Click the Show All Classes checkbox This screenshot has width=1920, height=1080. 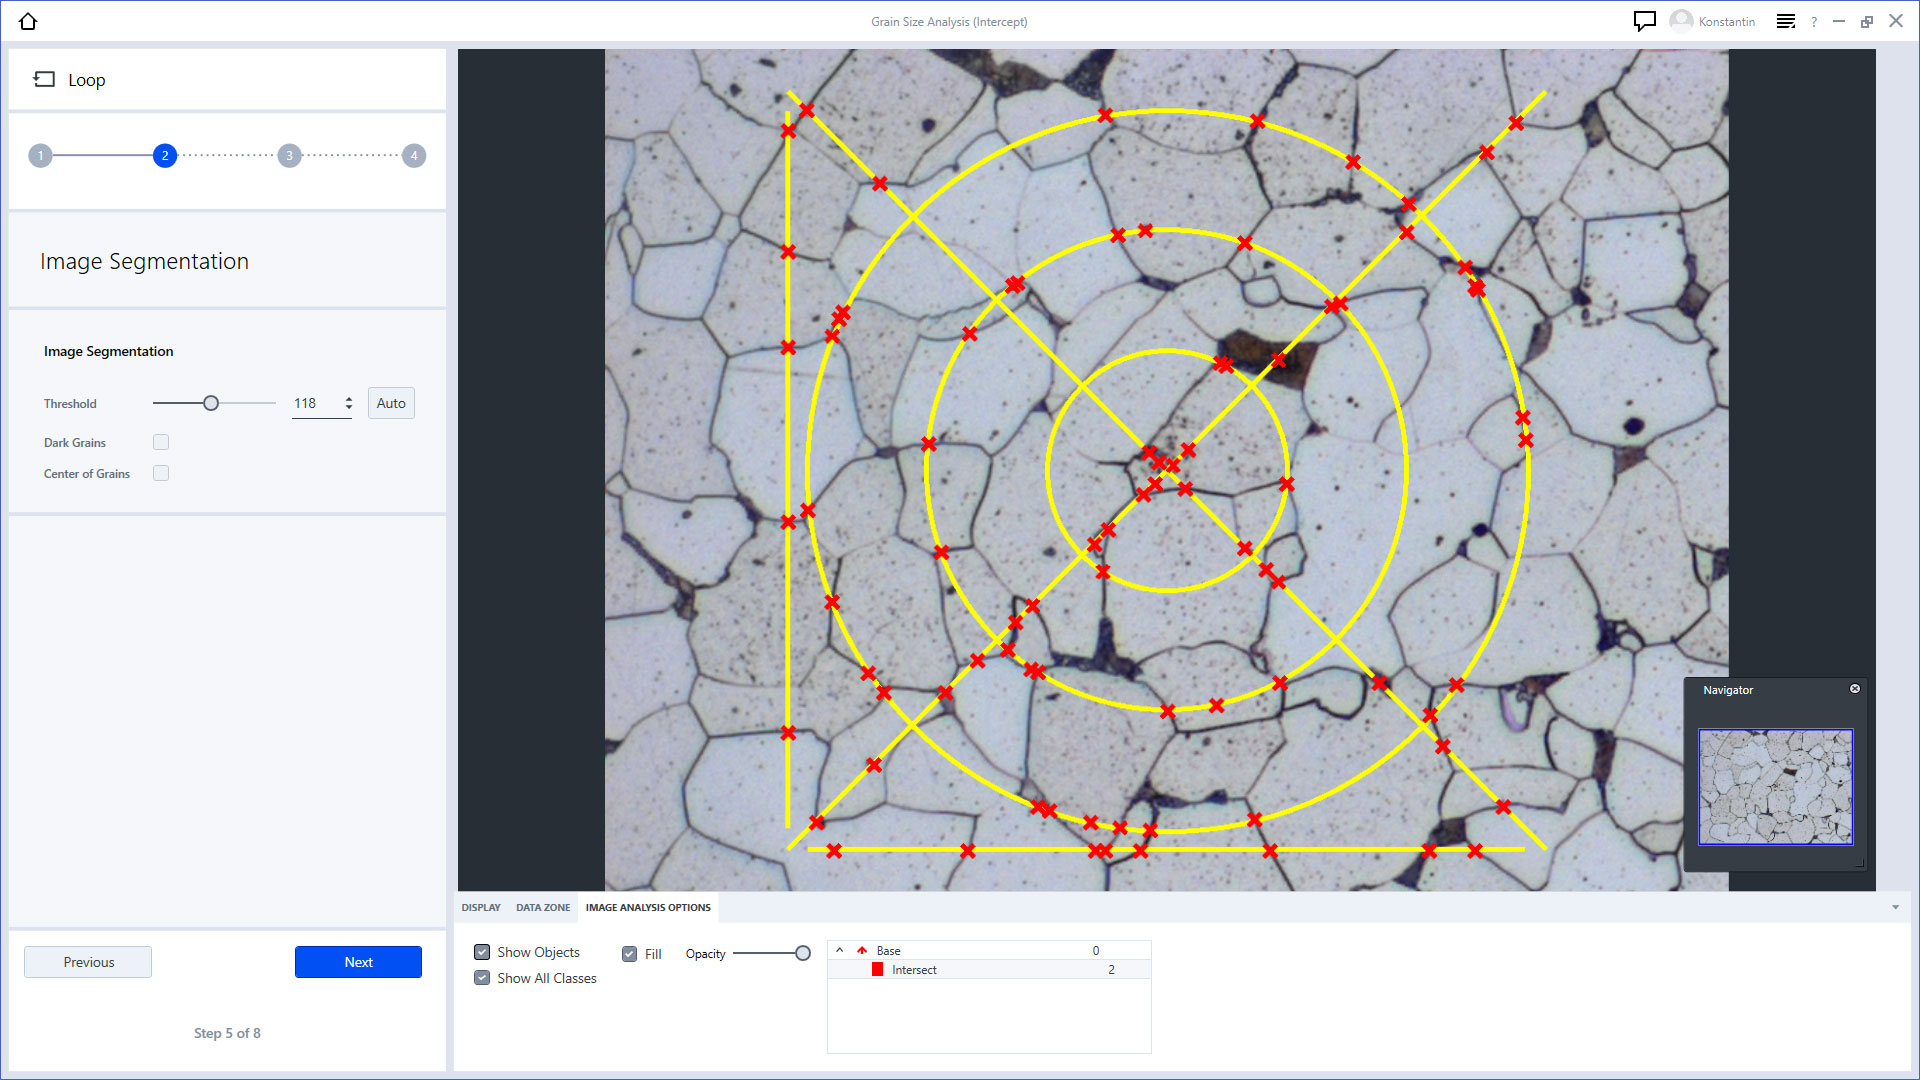483,978
